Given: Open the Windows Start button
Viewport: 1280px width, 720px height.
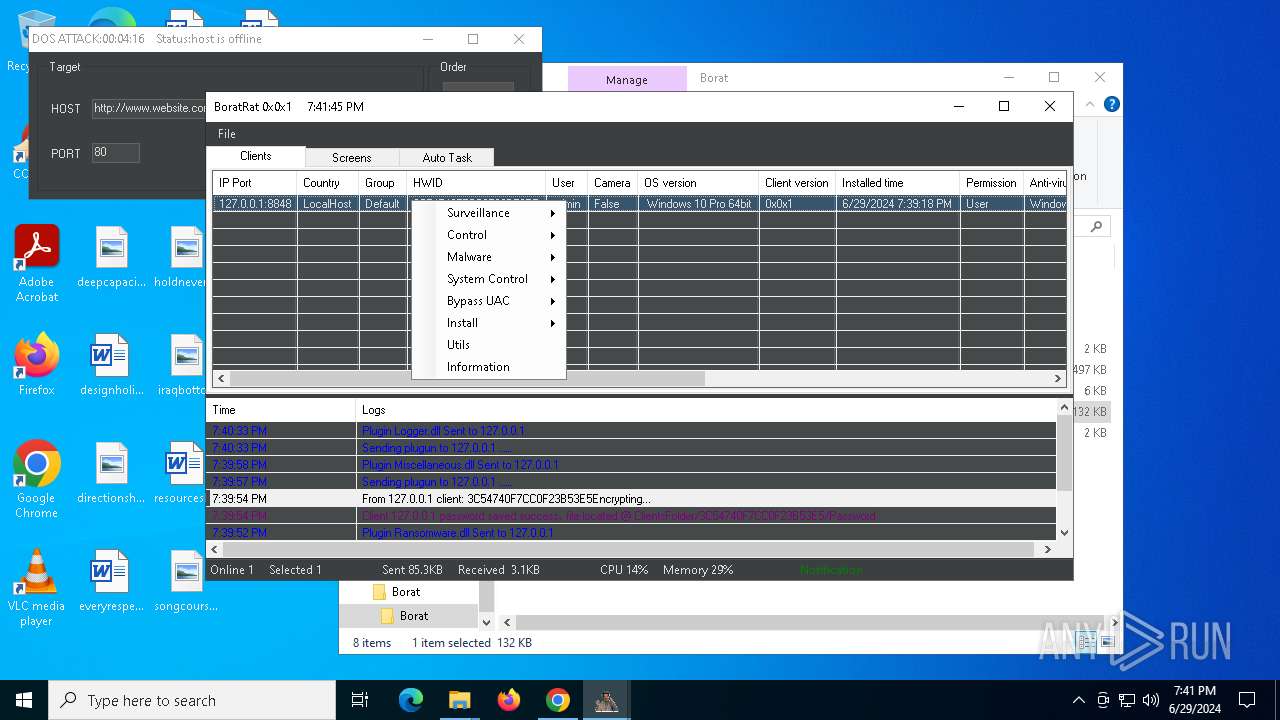Looking at the screenshot, I should point(24,700).
